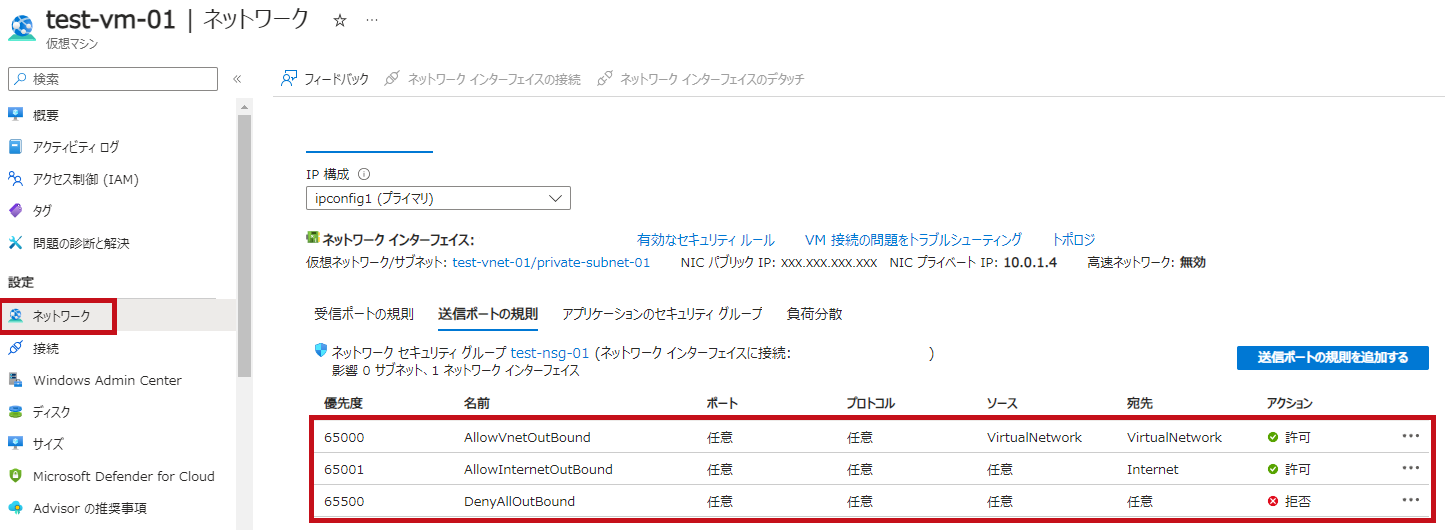Click the Internet destination cell
1445x530 pixels.
(x=1153, y=469)
